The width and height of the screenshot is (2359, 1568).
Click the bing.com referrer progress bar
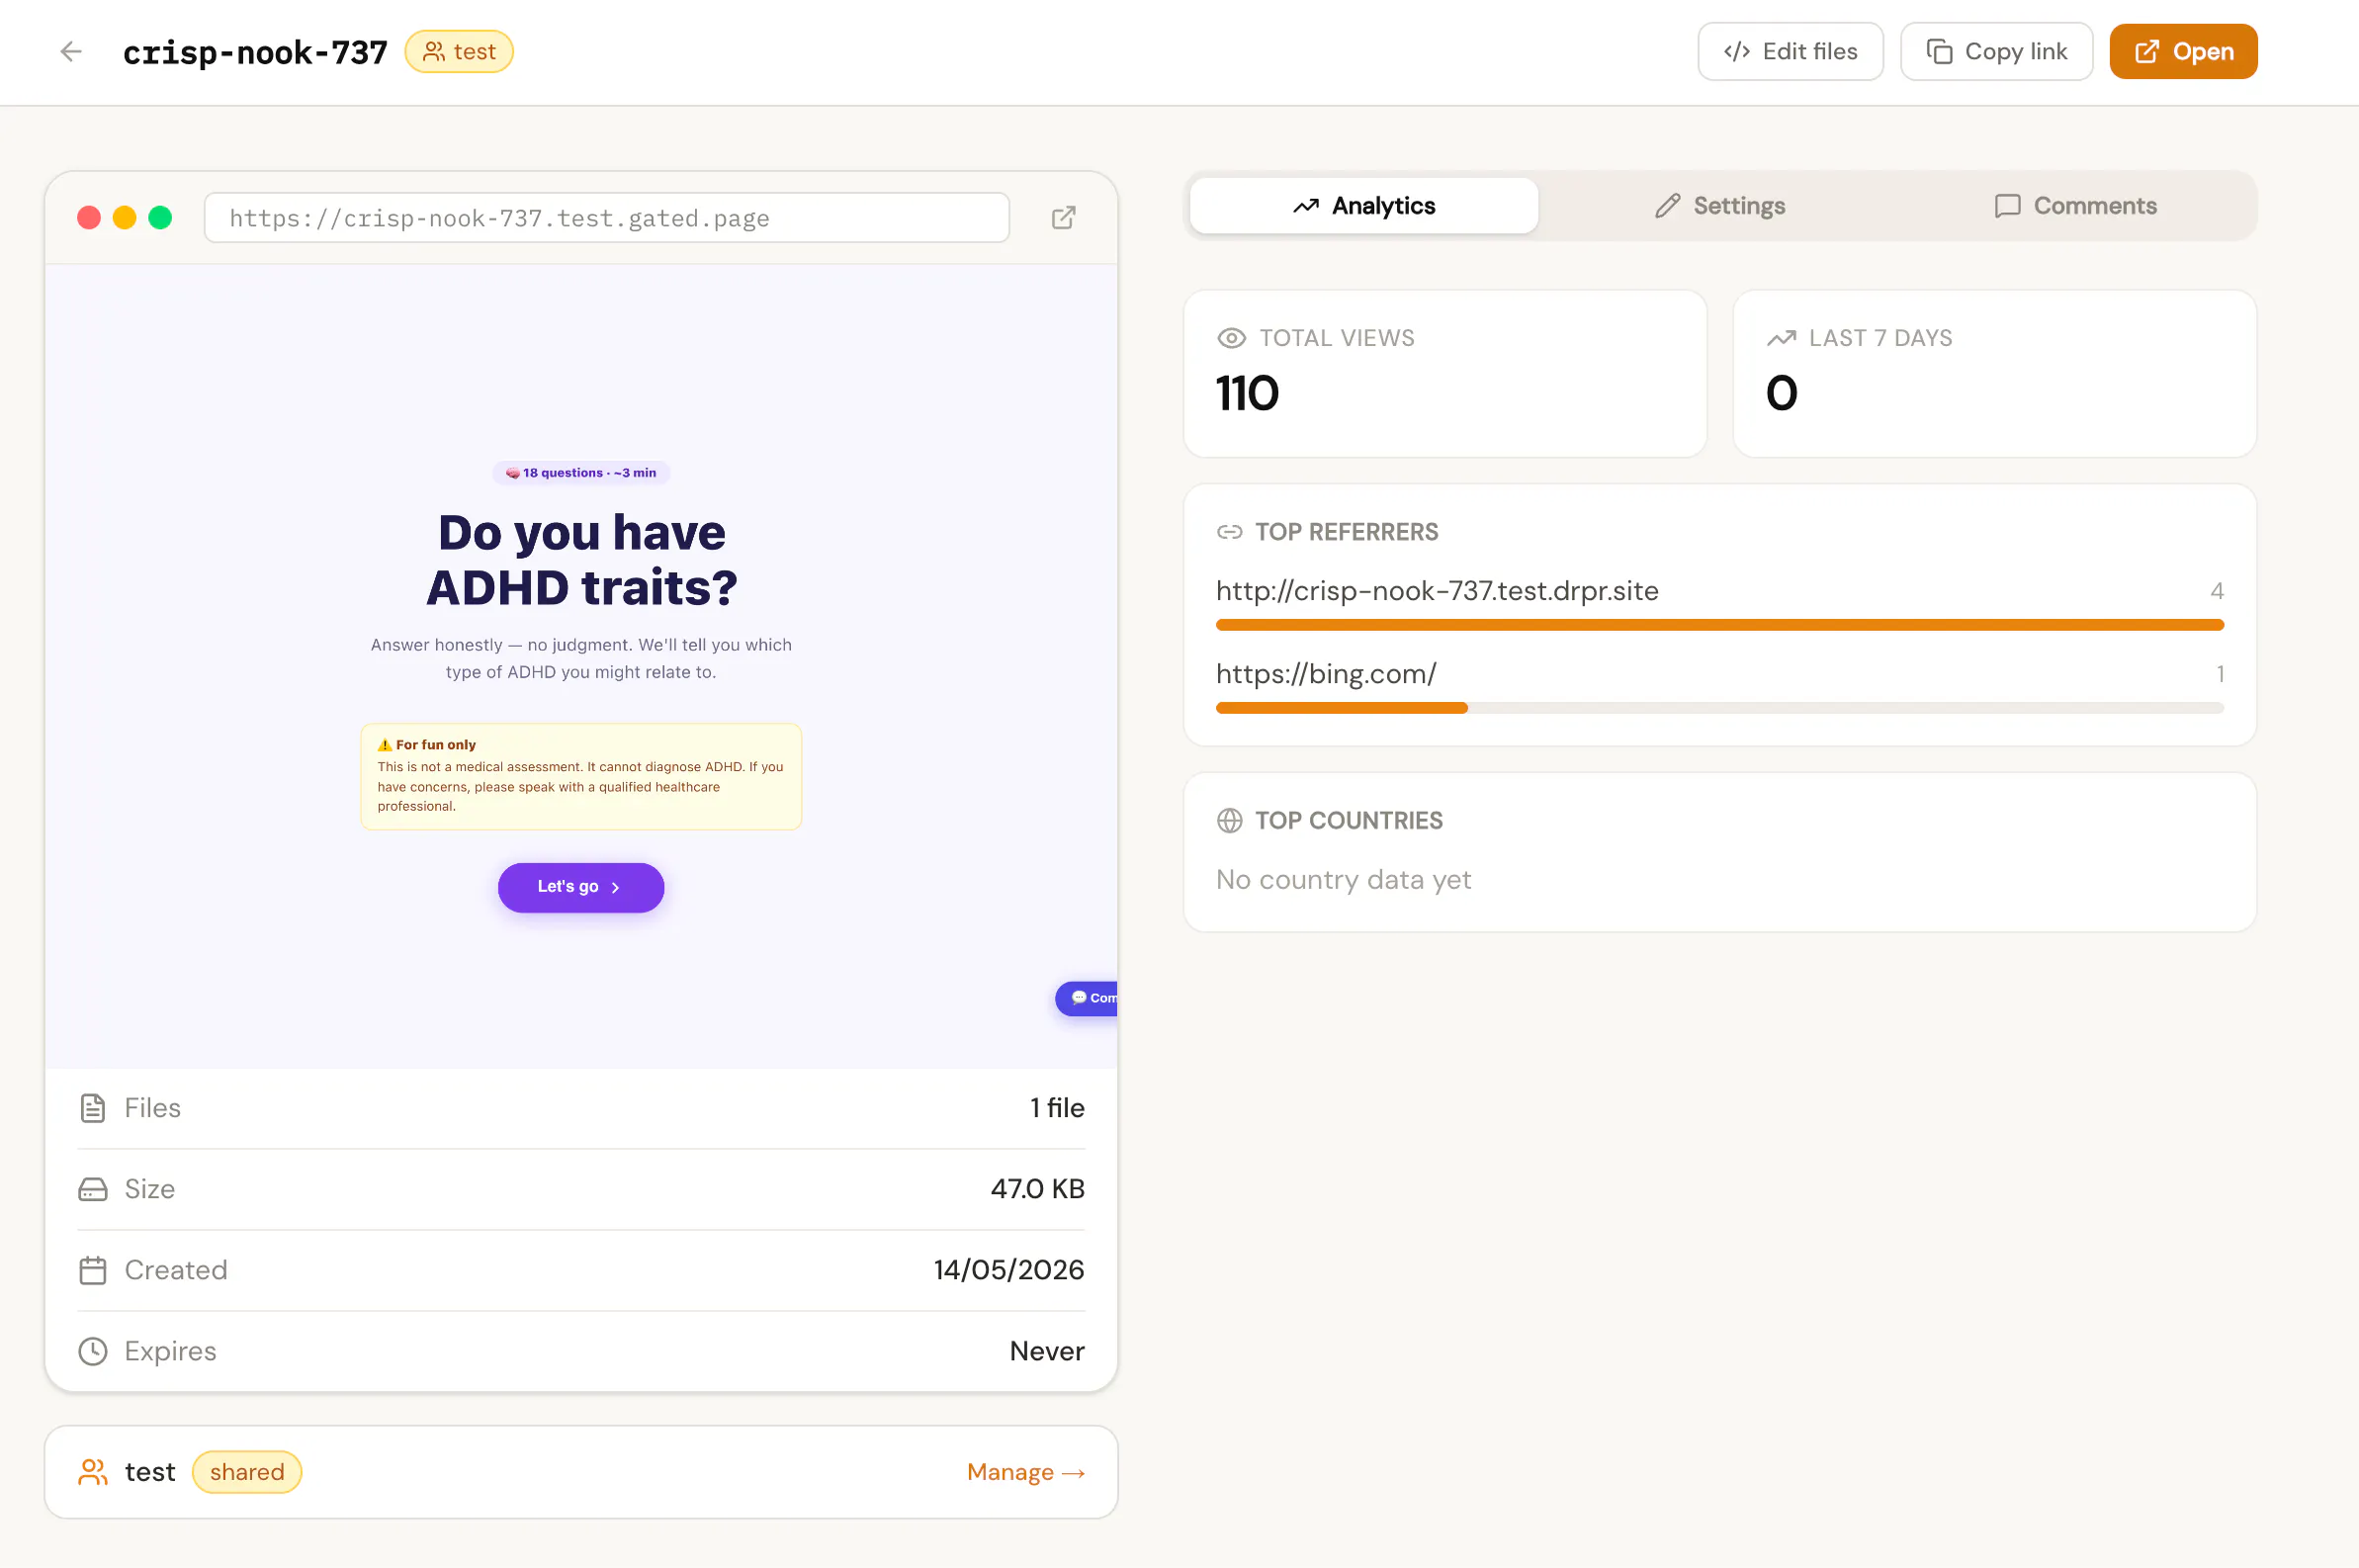(1720, 708)
